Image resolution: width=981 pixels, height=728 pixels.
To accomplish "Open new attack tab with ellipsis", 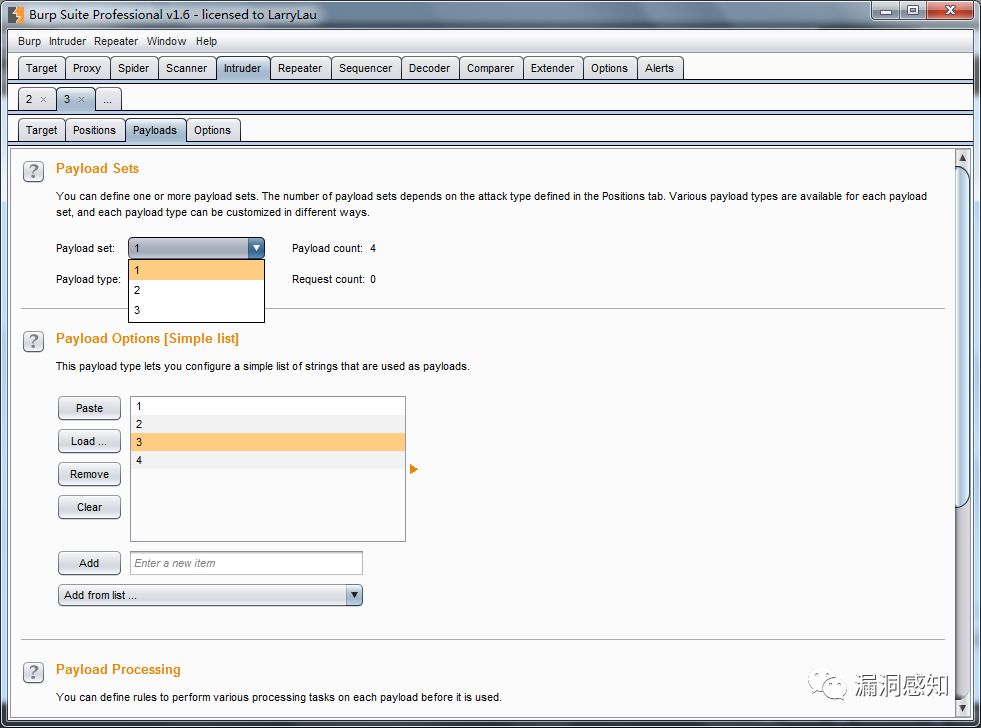I will 108,99.
